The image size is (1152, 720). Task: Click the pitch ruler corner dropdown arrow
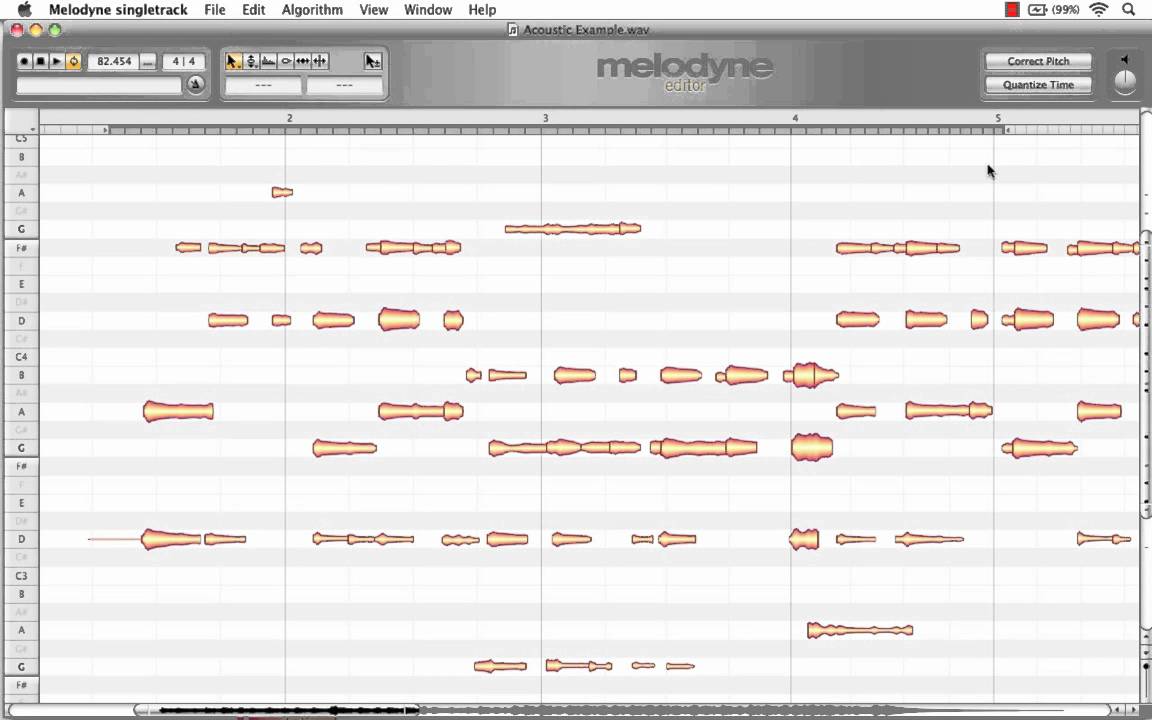coord(32,130)
